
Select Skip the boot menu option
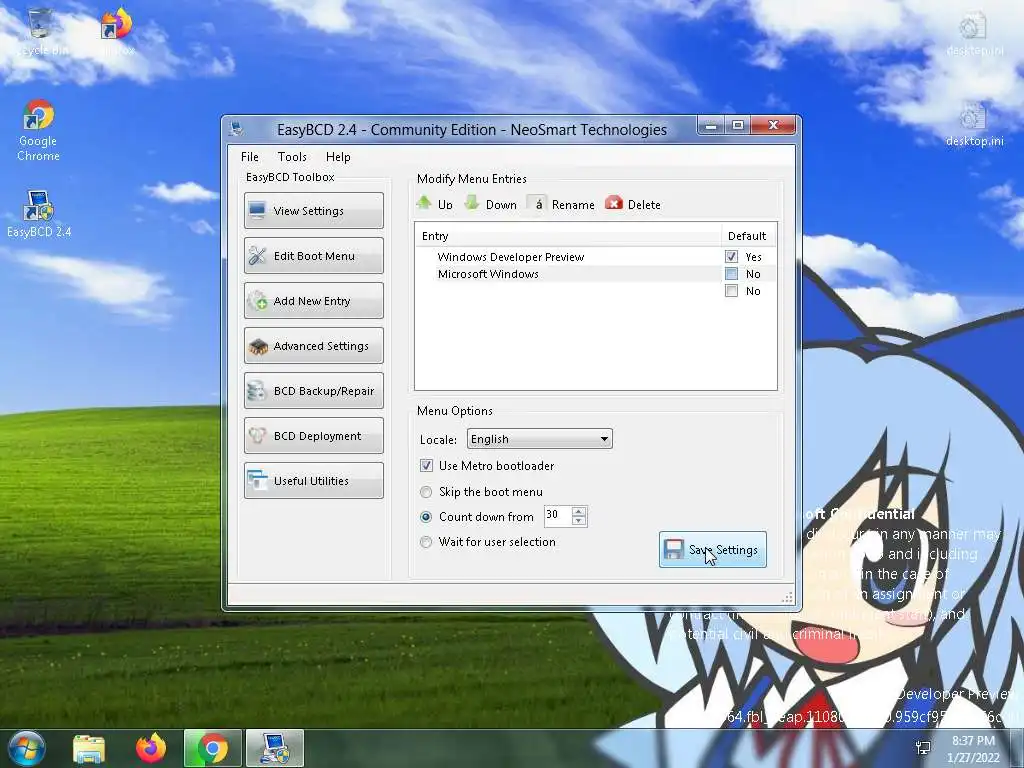(426, 492)
